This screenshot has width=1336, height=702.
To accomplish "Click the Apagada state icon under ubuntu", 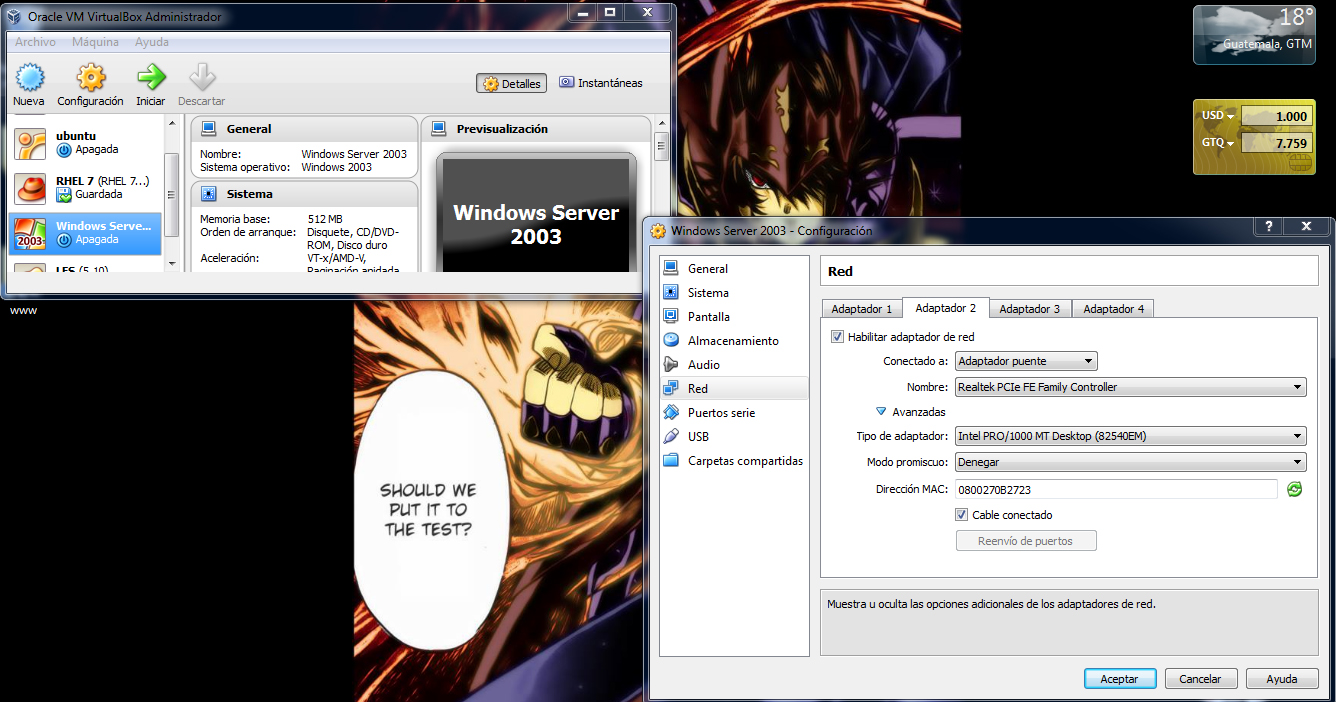I will 64,149.
